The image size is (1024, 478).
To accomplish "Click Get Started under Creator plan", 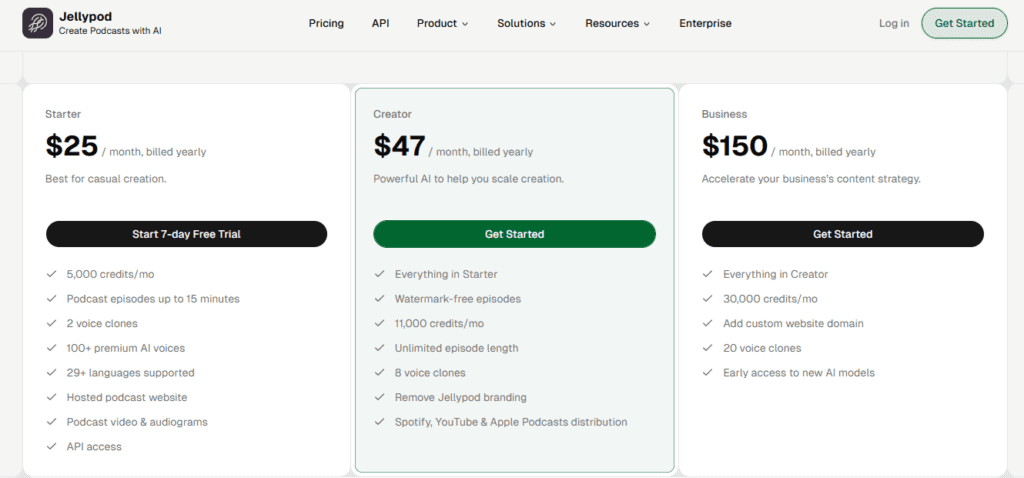I will (x=514, y=234).
